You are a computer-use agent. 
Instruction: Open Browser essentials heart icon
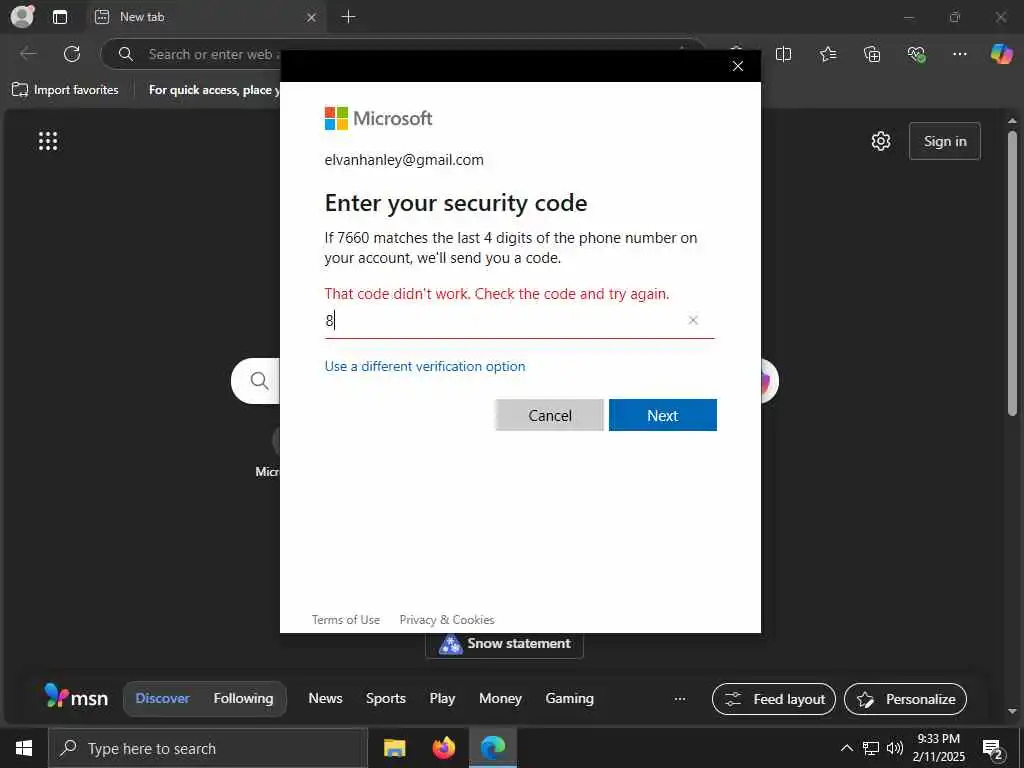click(x=916, y=54)
